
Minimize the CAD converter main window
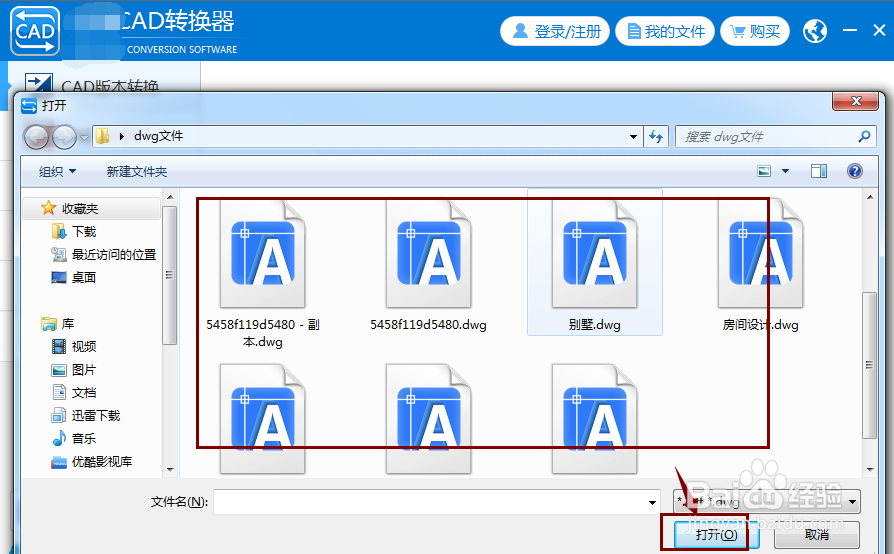(850, 30)
